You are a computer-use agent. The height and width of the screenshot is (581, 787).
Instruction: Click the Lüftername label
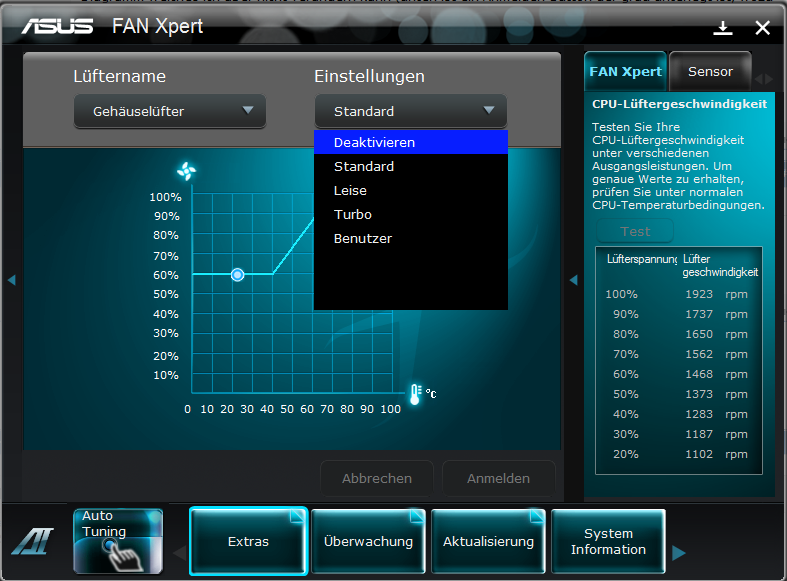119,76
